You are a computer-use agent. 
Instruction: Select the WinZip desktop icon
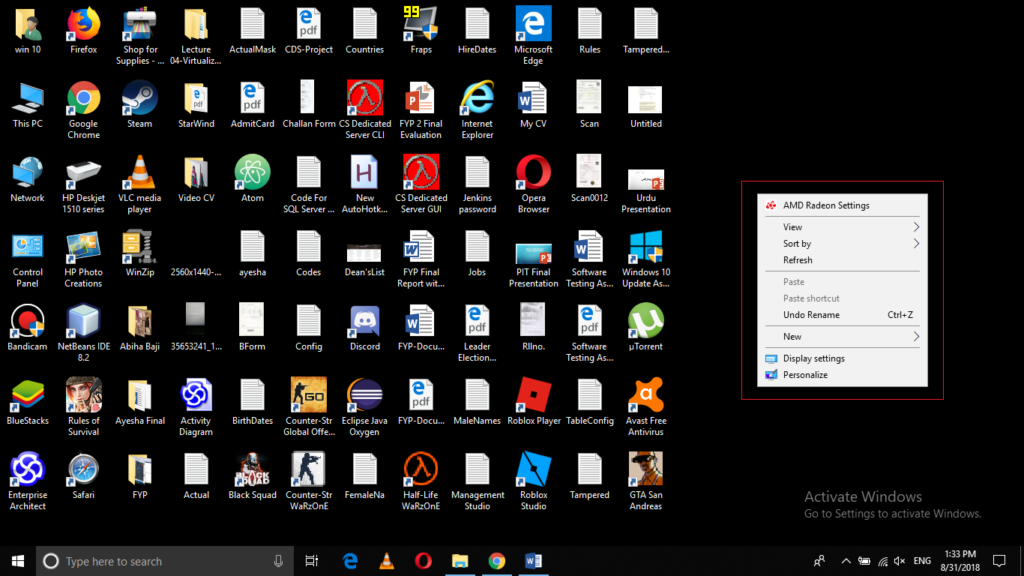(x=140, y=253)
